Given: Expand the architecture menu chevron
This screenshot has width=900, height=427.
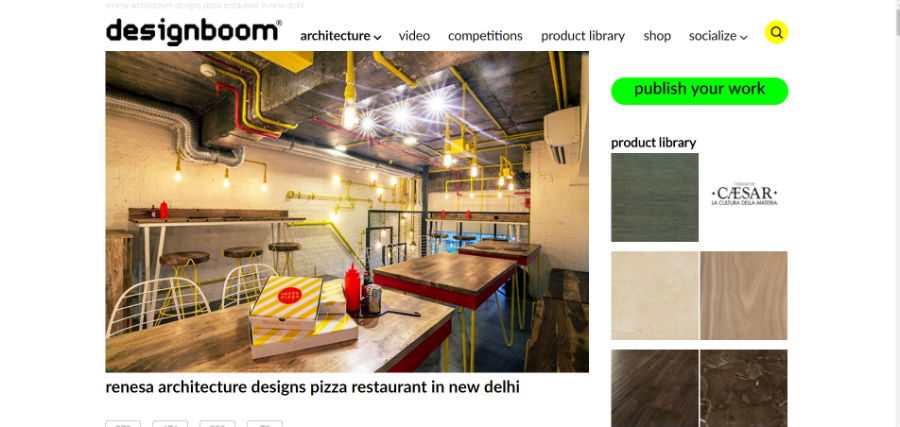Looking at the screenshot, I should tap(377, 37).
